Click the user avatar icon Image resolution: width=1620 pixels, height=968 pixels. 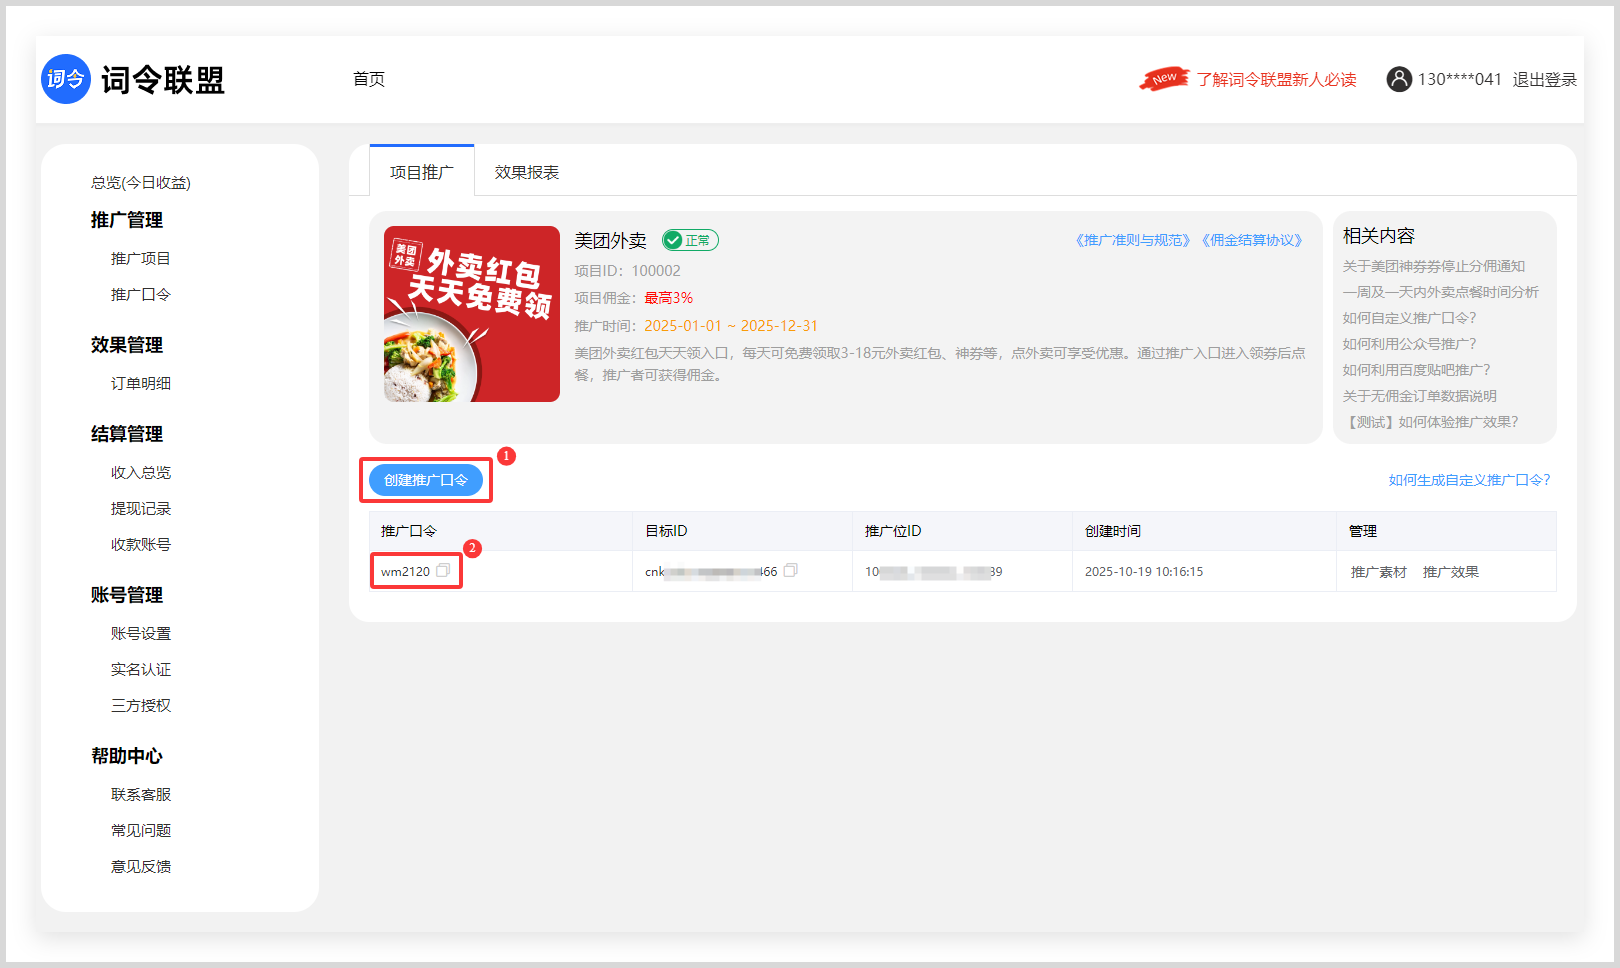pos(1398,79)
